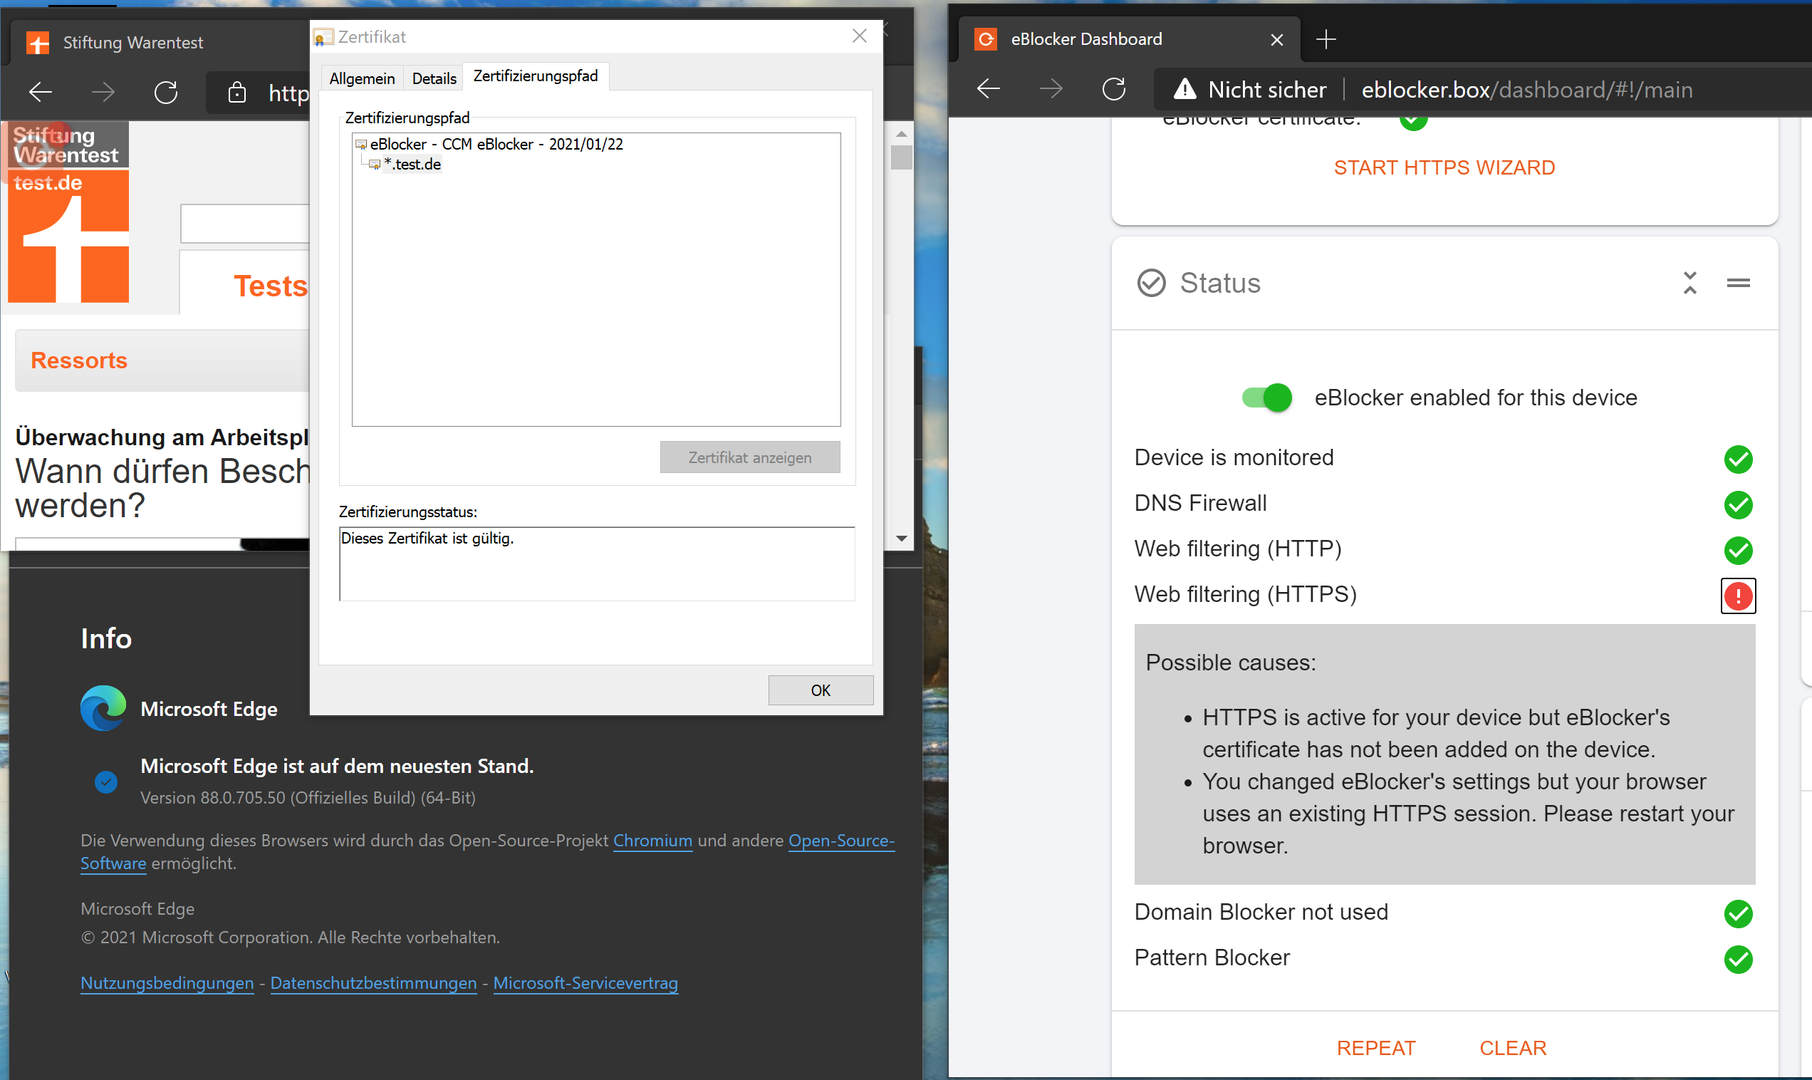The width and height of the screenshot is (1812, 1080).
Task: Click the CLEAR button
Action: point(1513,1048)
